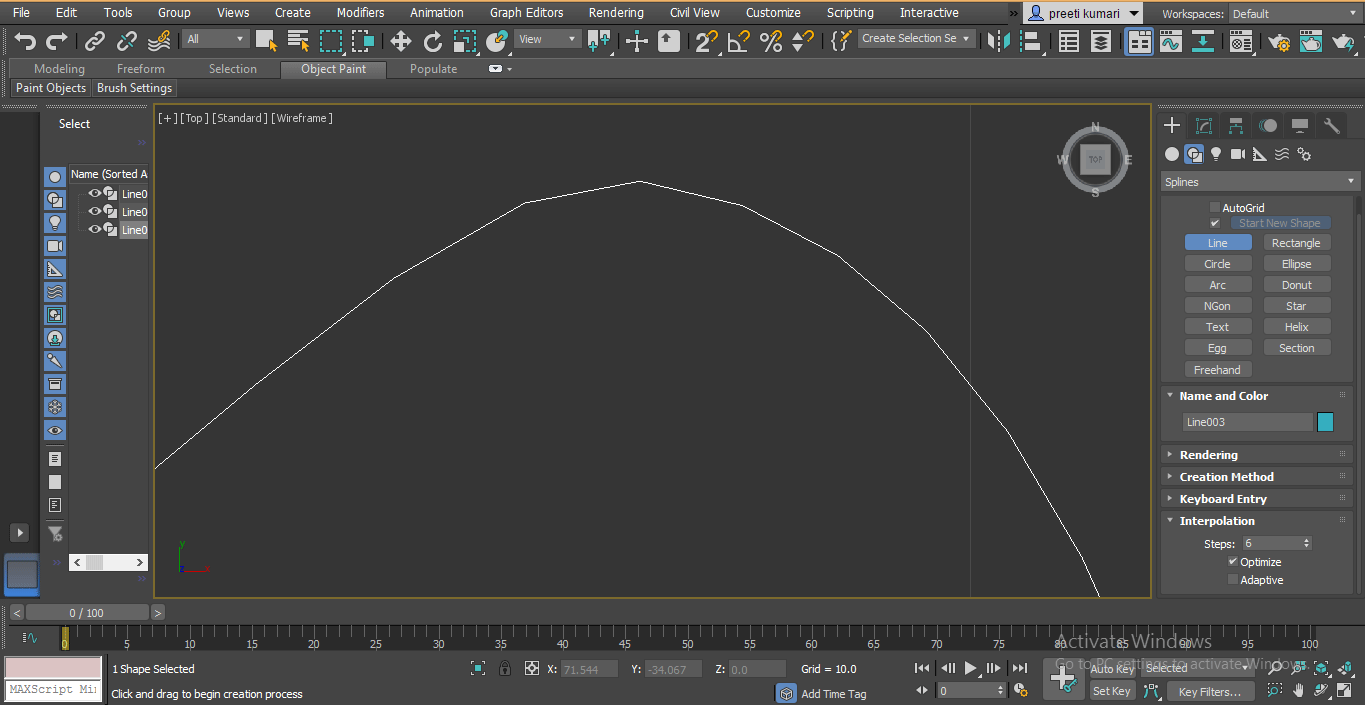Screen dimensions: 1365x705
Task: Click the Shapes category icon in Create panel
Action: pyautogui.click(x=1193, y=154)
